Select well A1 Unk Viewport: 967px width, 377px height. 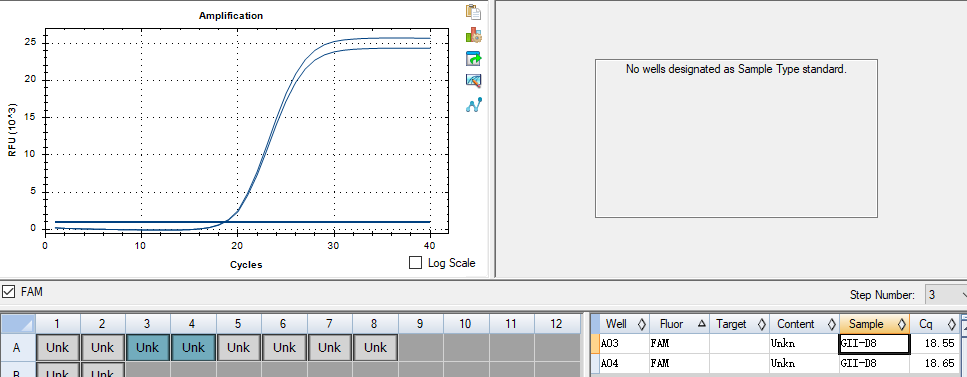tap(57, 348)
